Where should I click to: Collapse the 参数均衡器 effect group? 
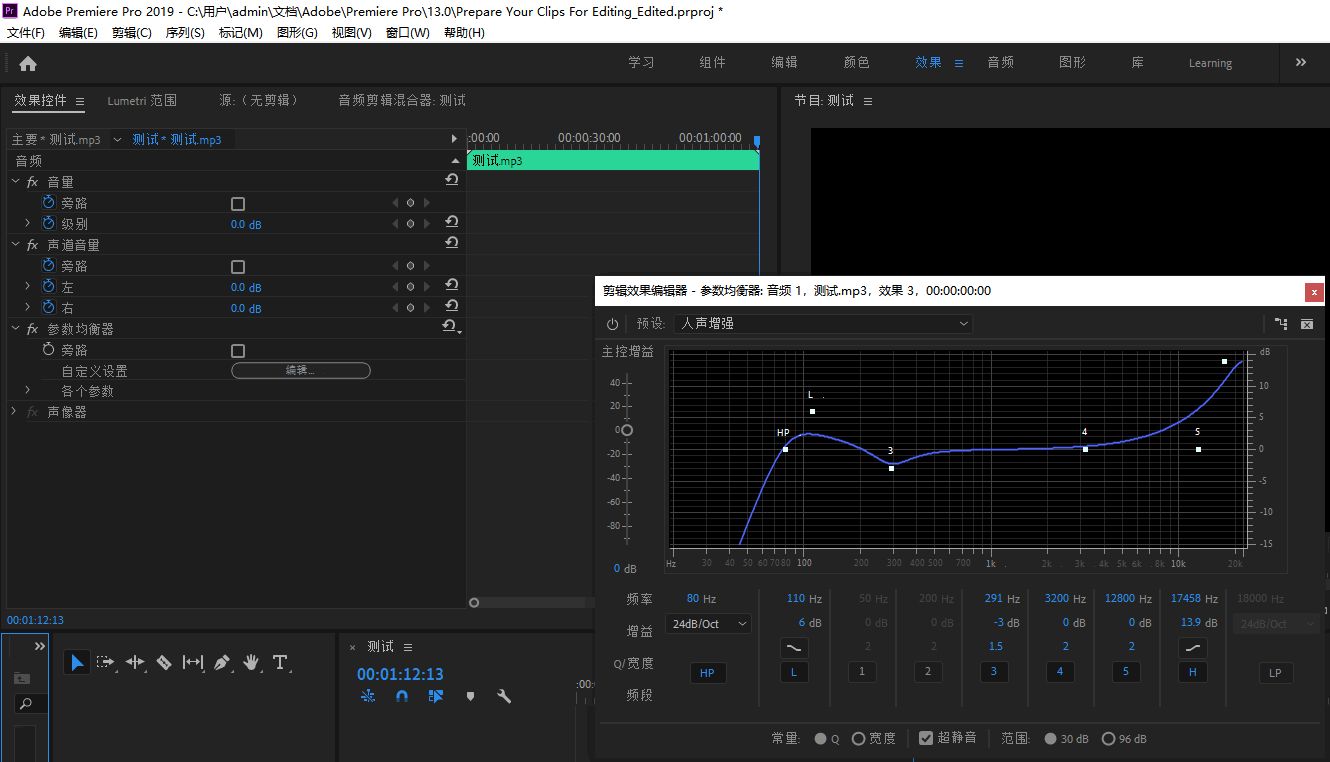click(15, 328)
